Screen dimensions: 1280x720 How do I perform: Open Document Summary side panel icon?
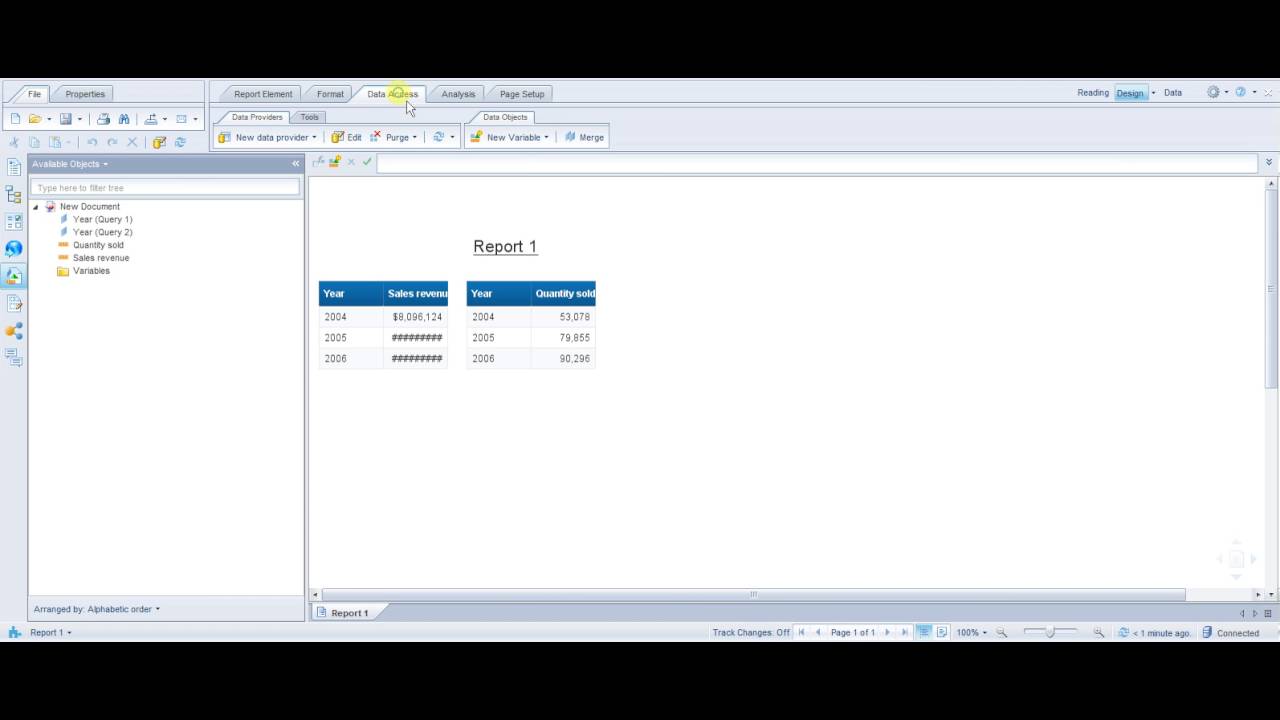coord(14,167)
